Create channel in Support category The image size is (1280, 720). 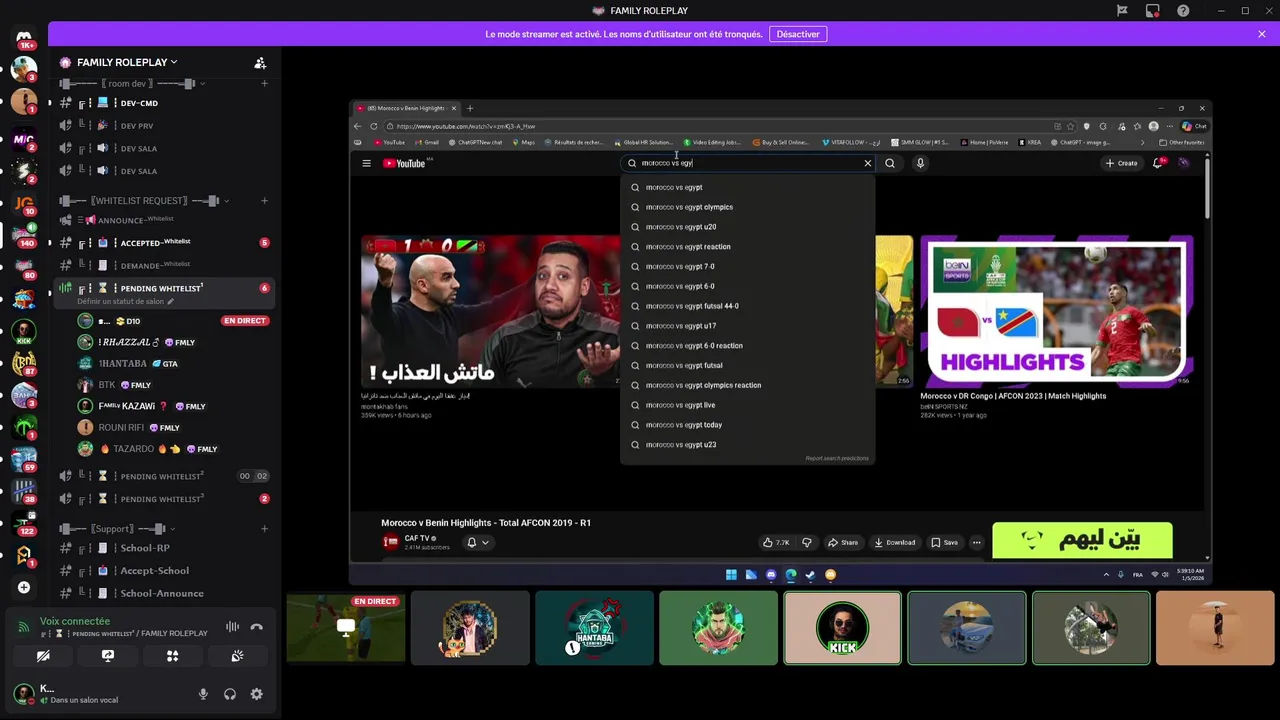(264, 528)
